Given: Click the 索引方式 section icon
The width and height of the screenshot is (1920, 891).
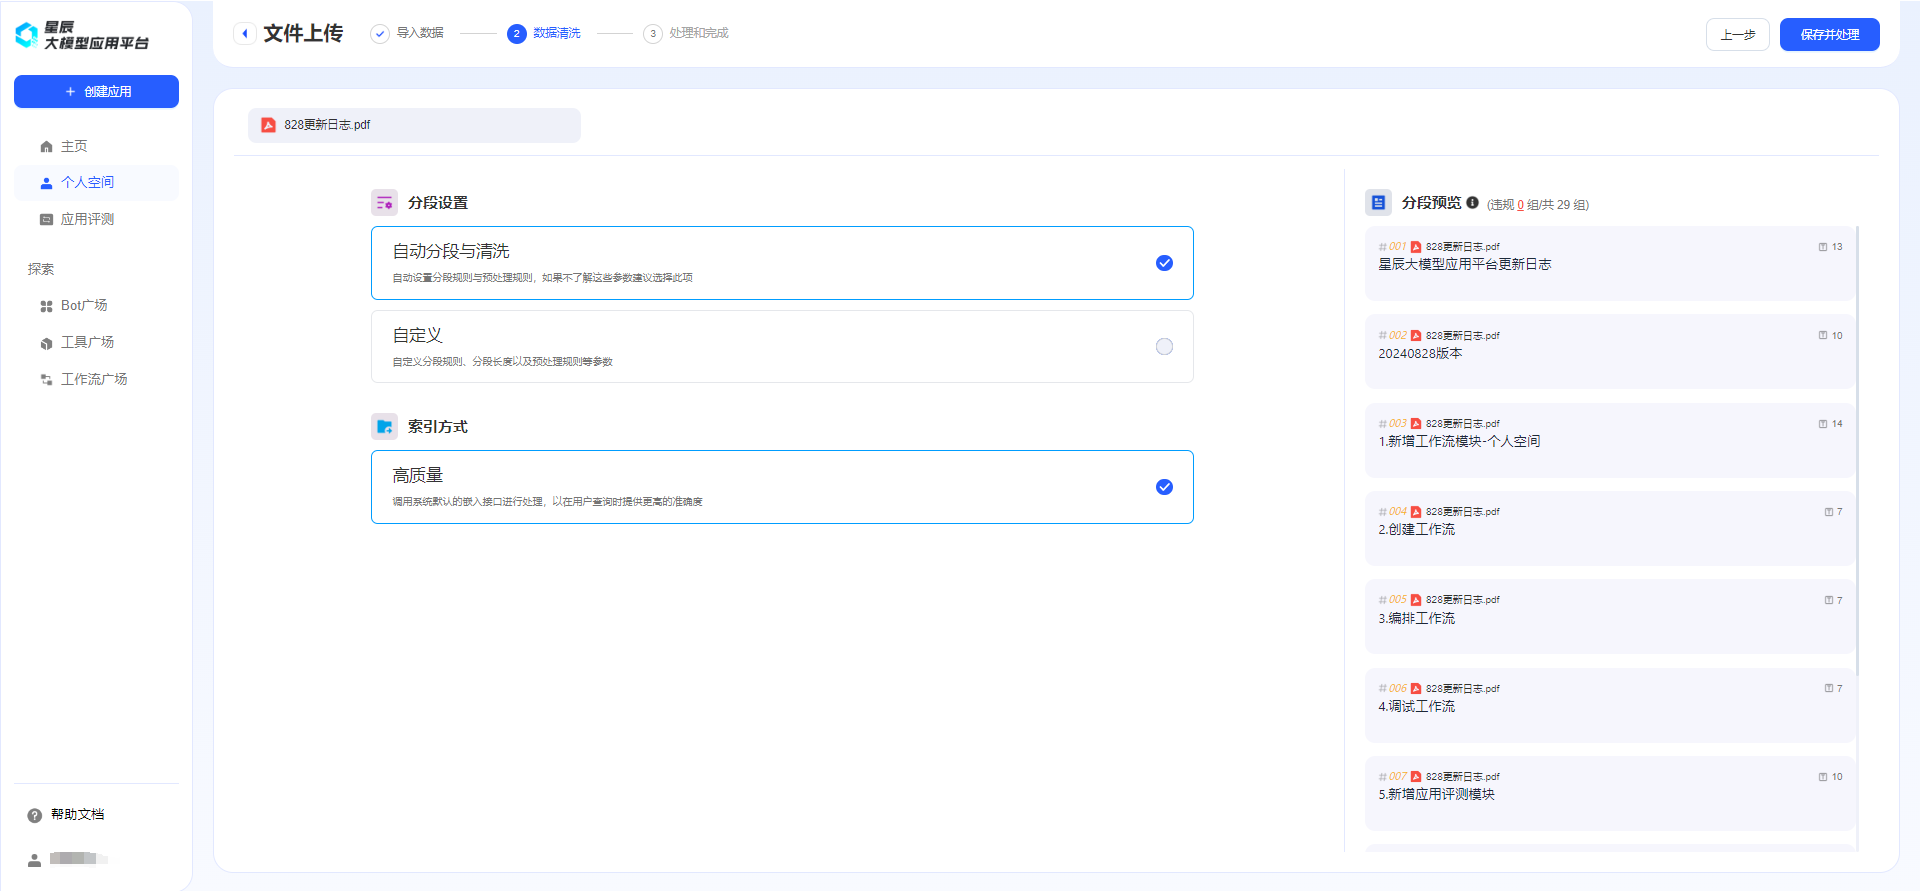Looking at the screenshot, I should (384, 427).
